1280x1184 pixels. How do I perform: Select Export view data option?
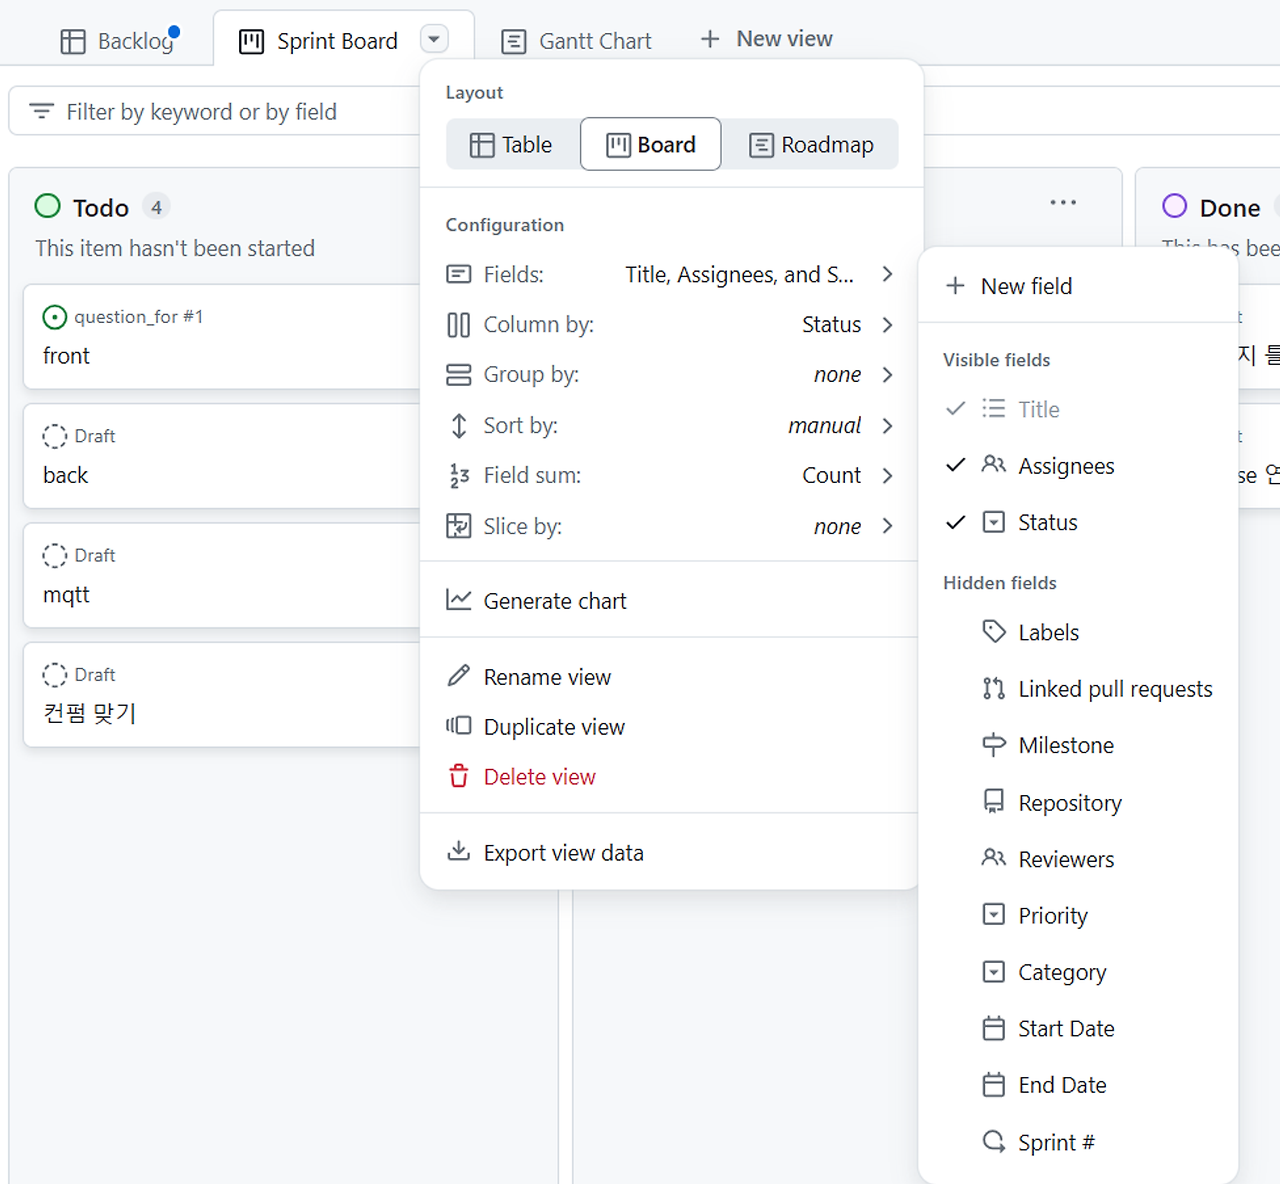[669, 853]
